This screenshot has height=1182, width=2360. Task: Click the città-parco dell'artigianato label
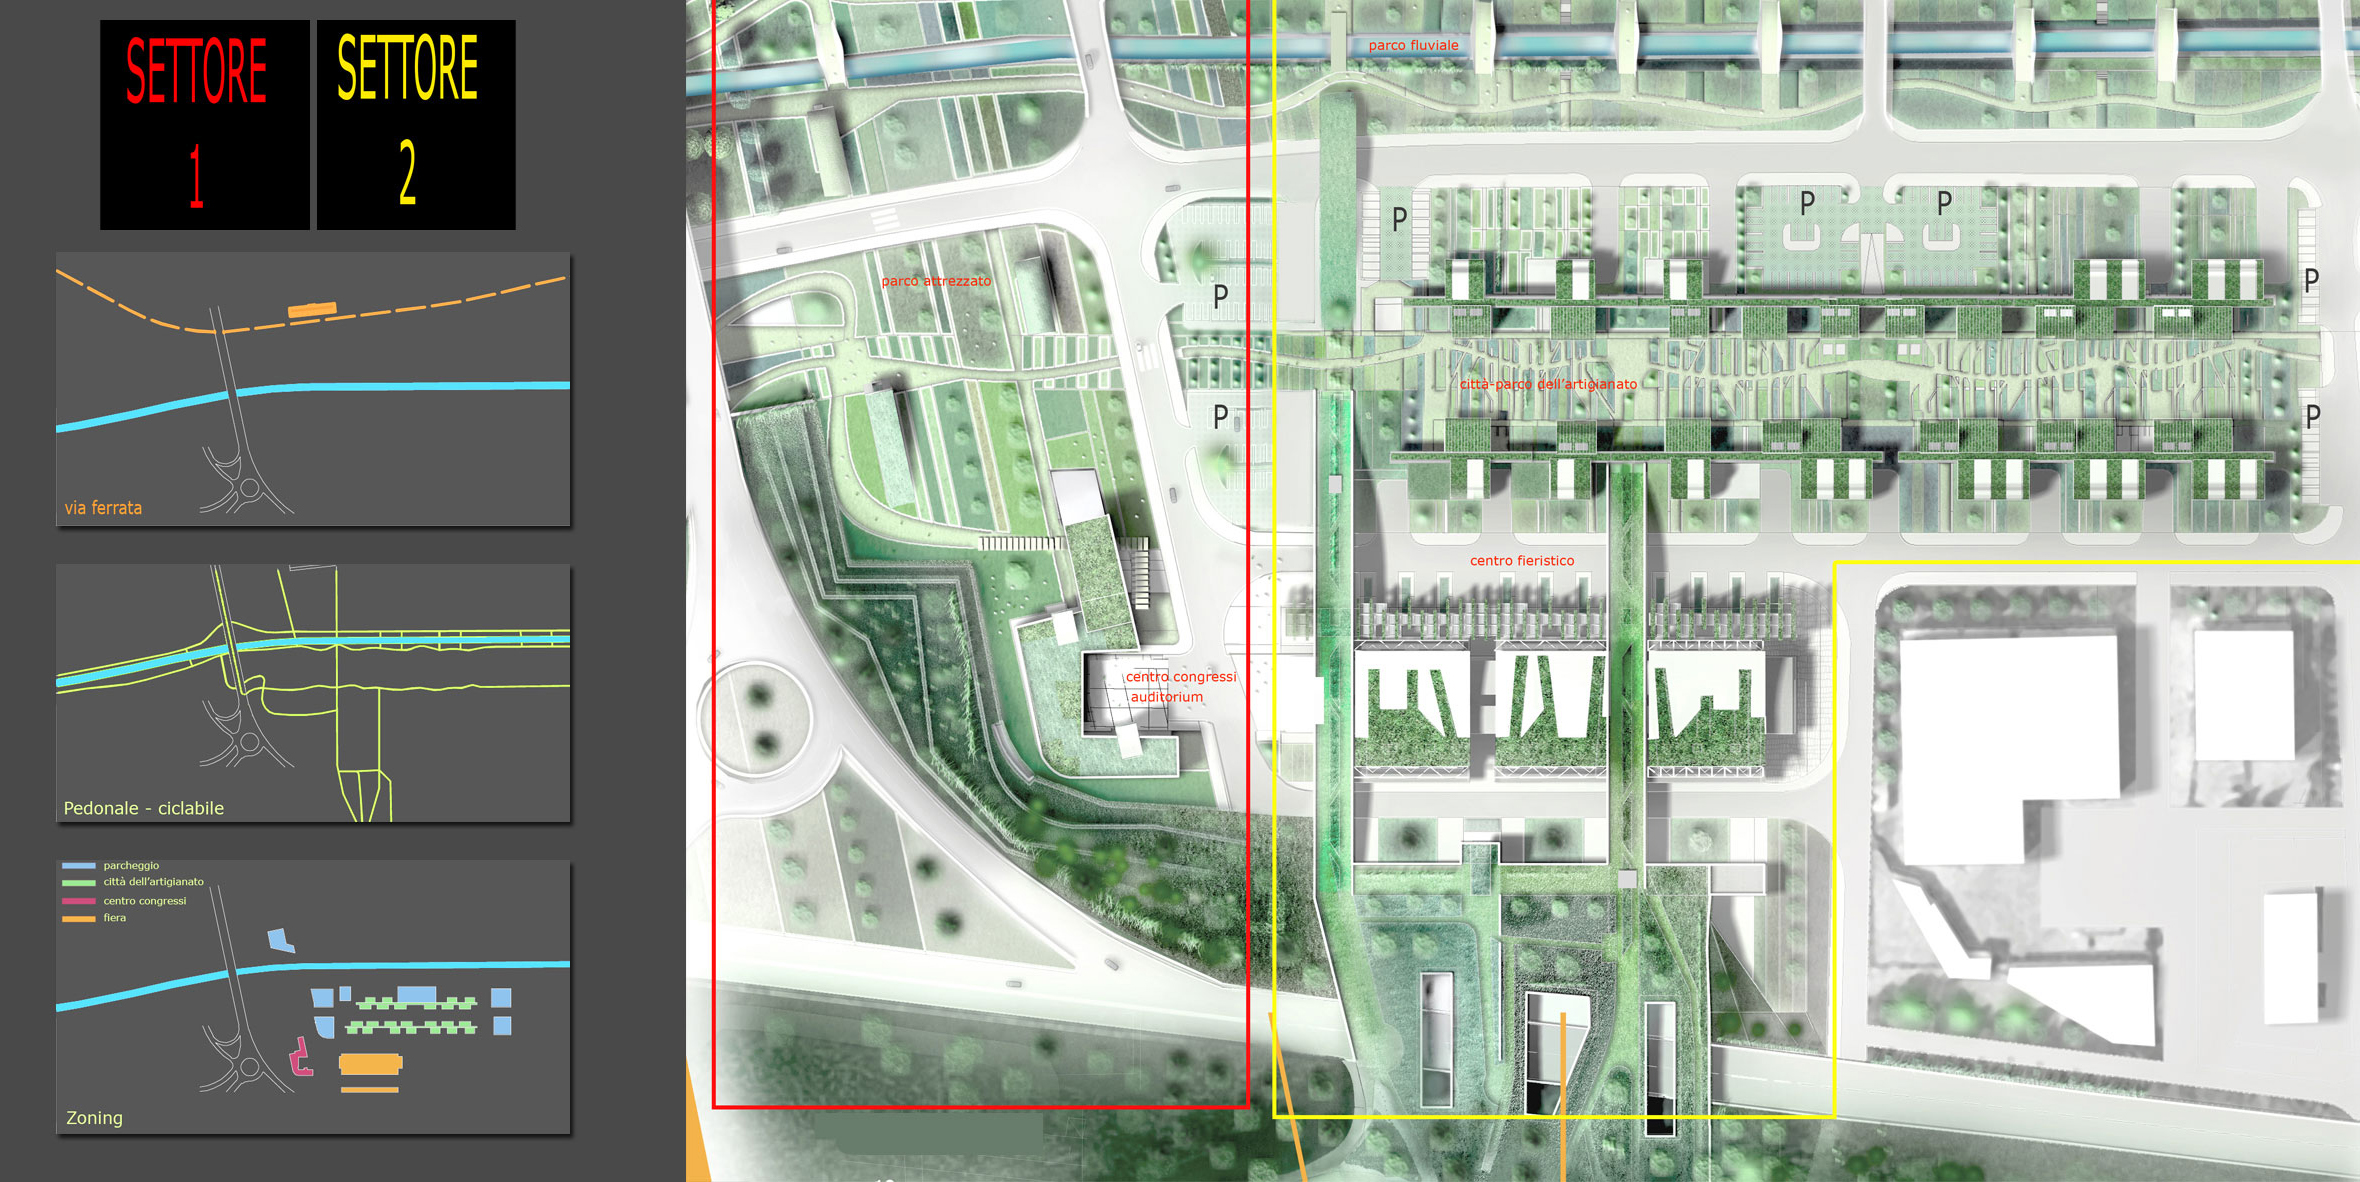[1548, 384]
